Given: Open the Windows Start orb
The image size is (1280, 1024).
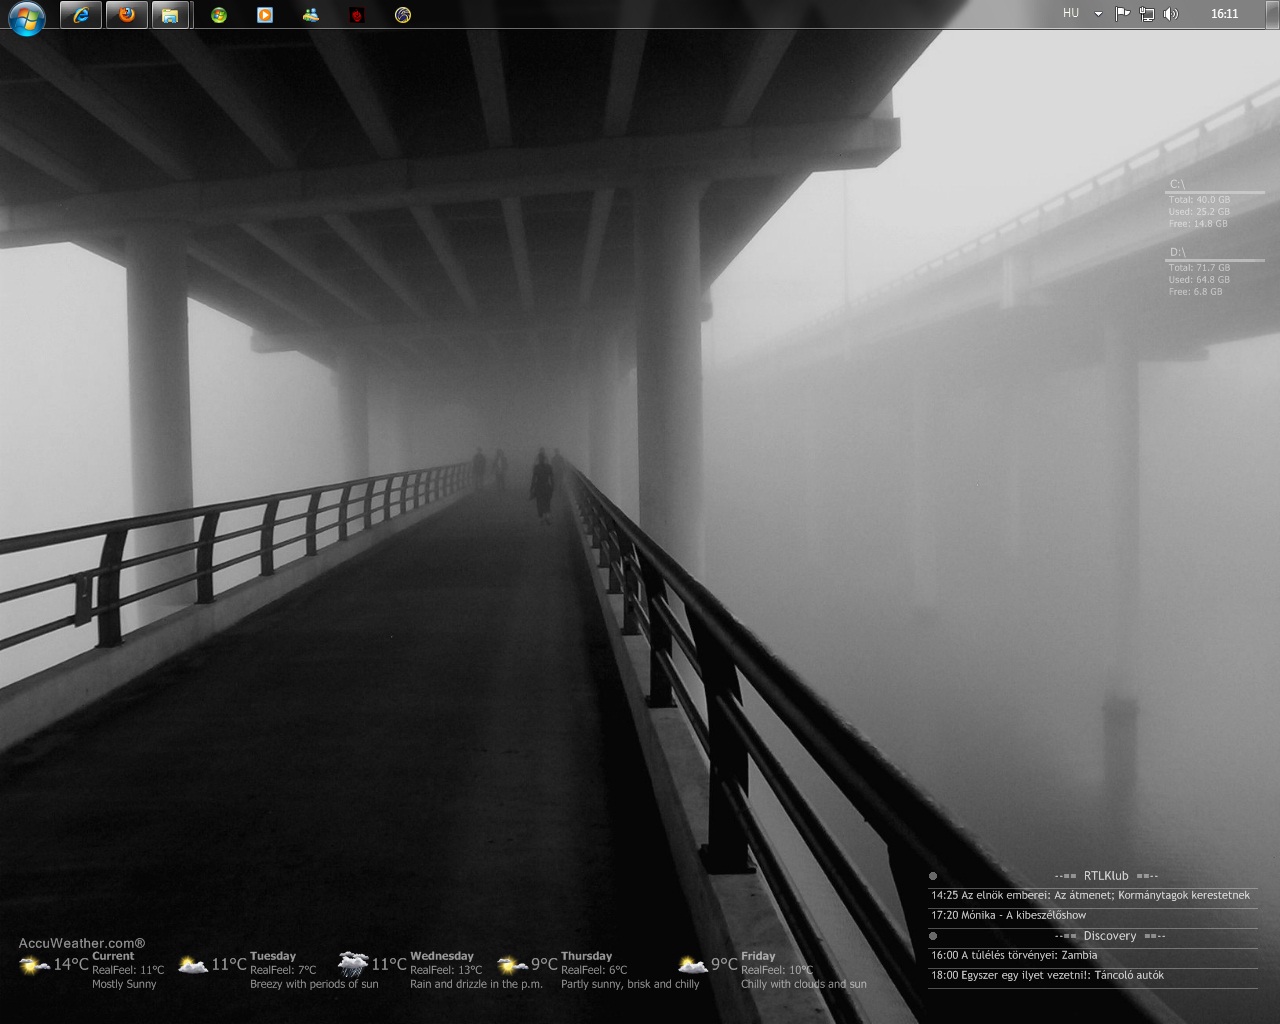Looking at the screenshot, I should [26, 17].
